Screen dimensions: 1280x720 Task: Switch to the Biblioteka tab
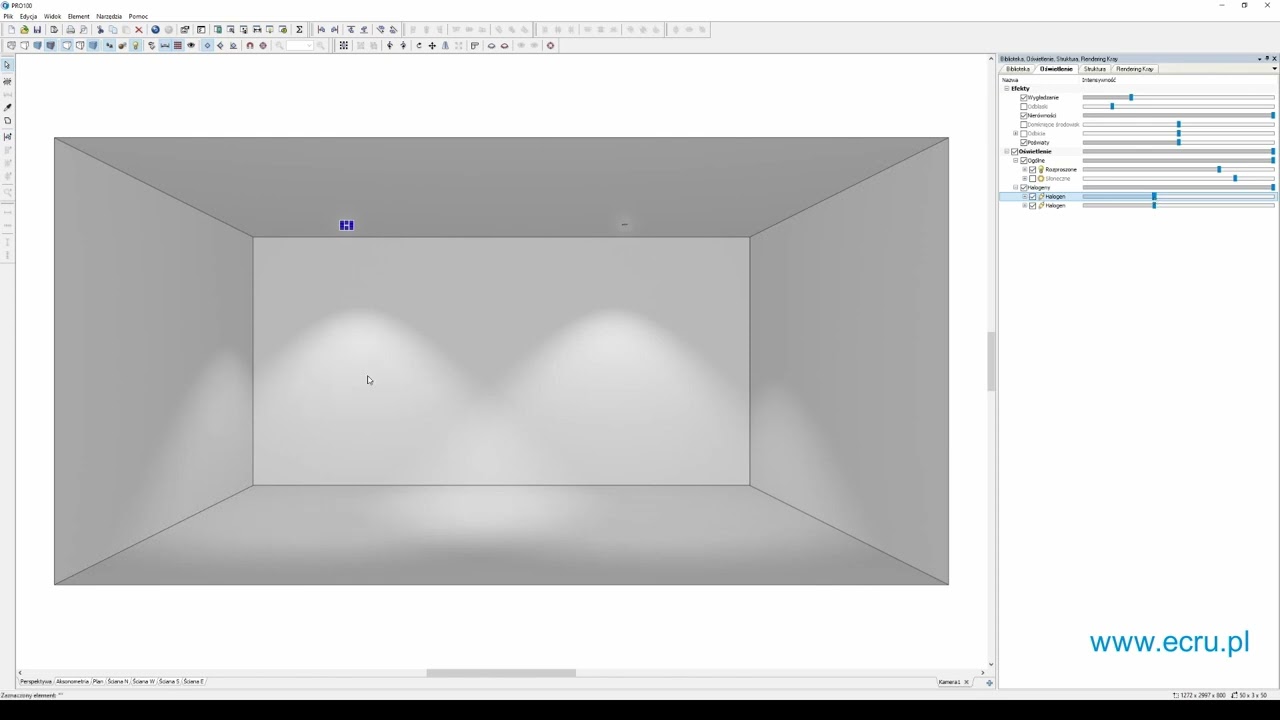coord(1018,69)
